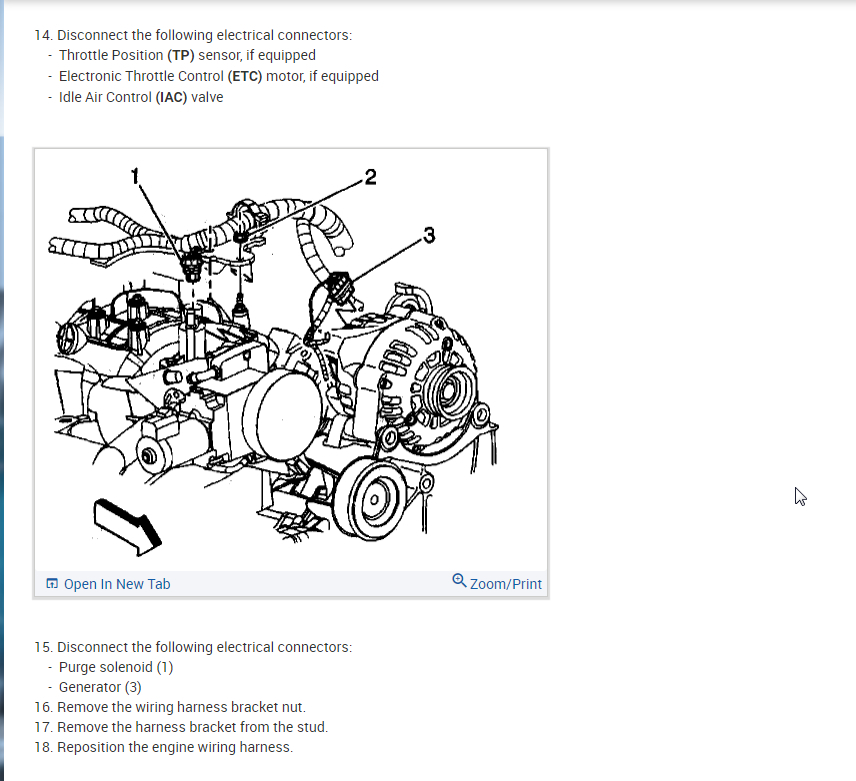Open the Zoom/Print link text
Viewport: 856px width, 781px height.
[506, 584]
